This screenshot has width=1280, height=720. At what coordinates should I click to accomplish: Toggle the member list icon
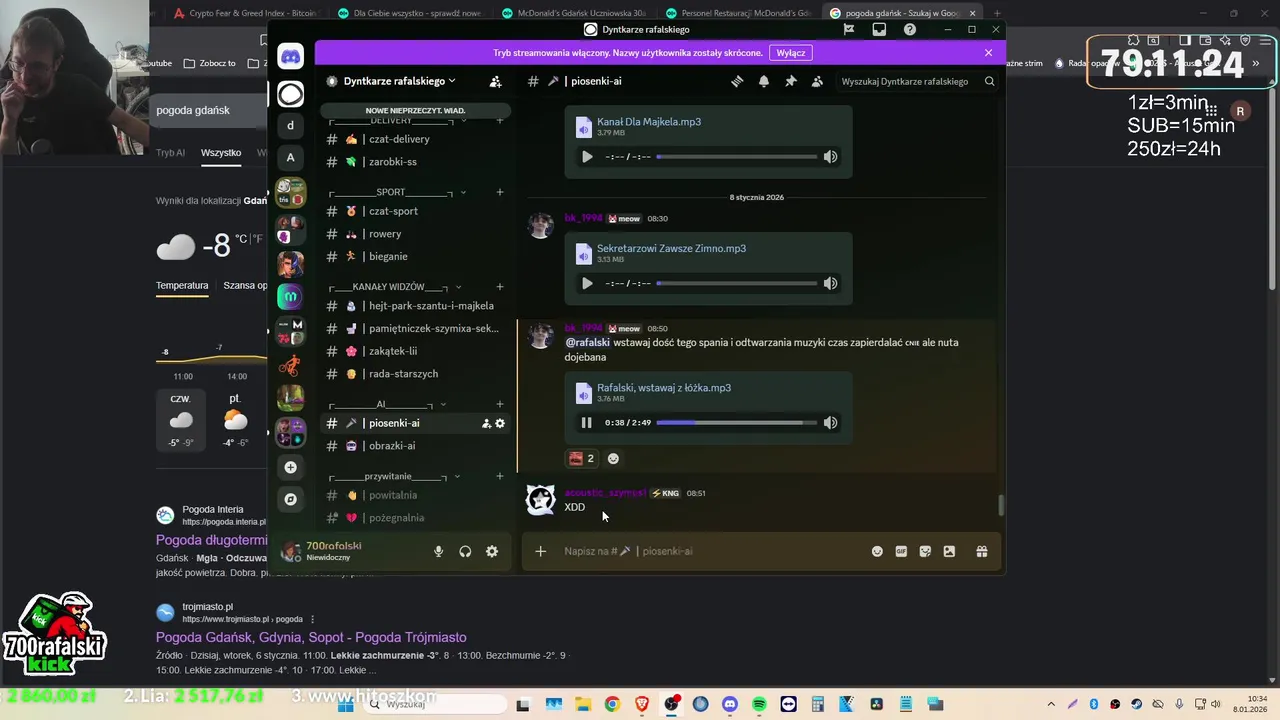coord(818,81)
